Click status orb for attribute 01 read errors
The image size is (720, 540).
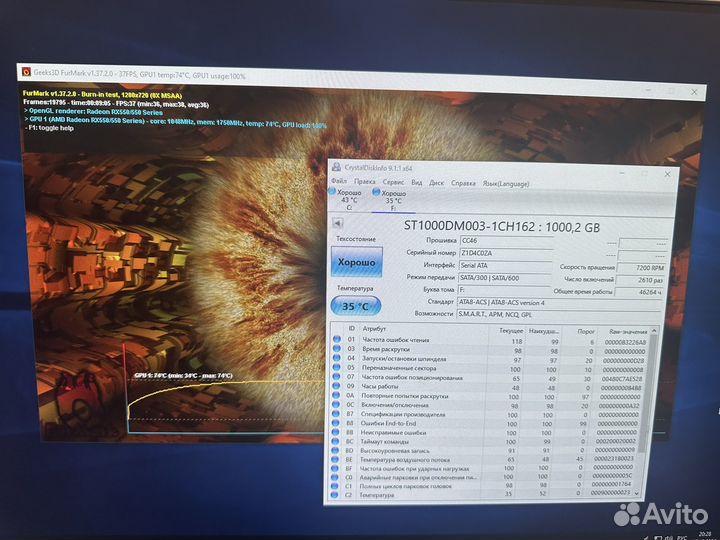[x=337, y=341]
